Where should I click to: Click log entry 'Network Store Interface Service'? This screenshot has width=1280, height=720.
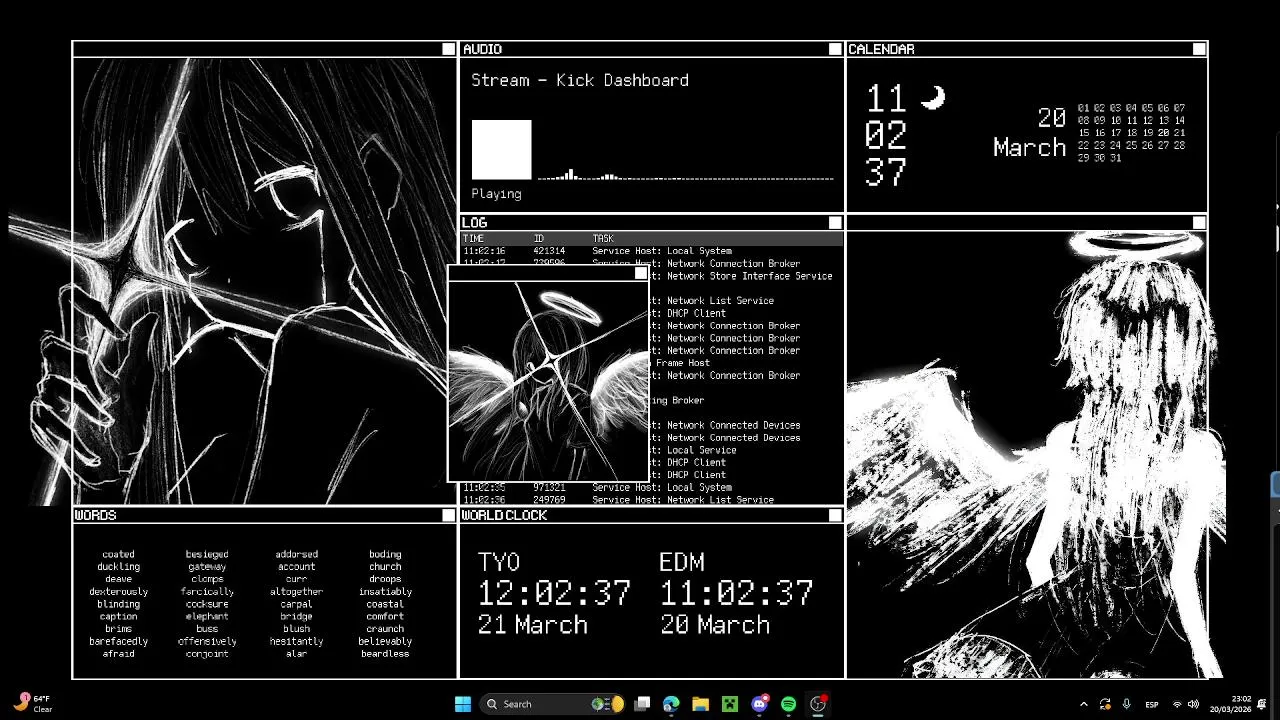[750, 276]
